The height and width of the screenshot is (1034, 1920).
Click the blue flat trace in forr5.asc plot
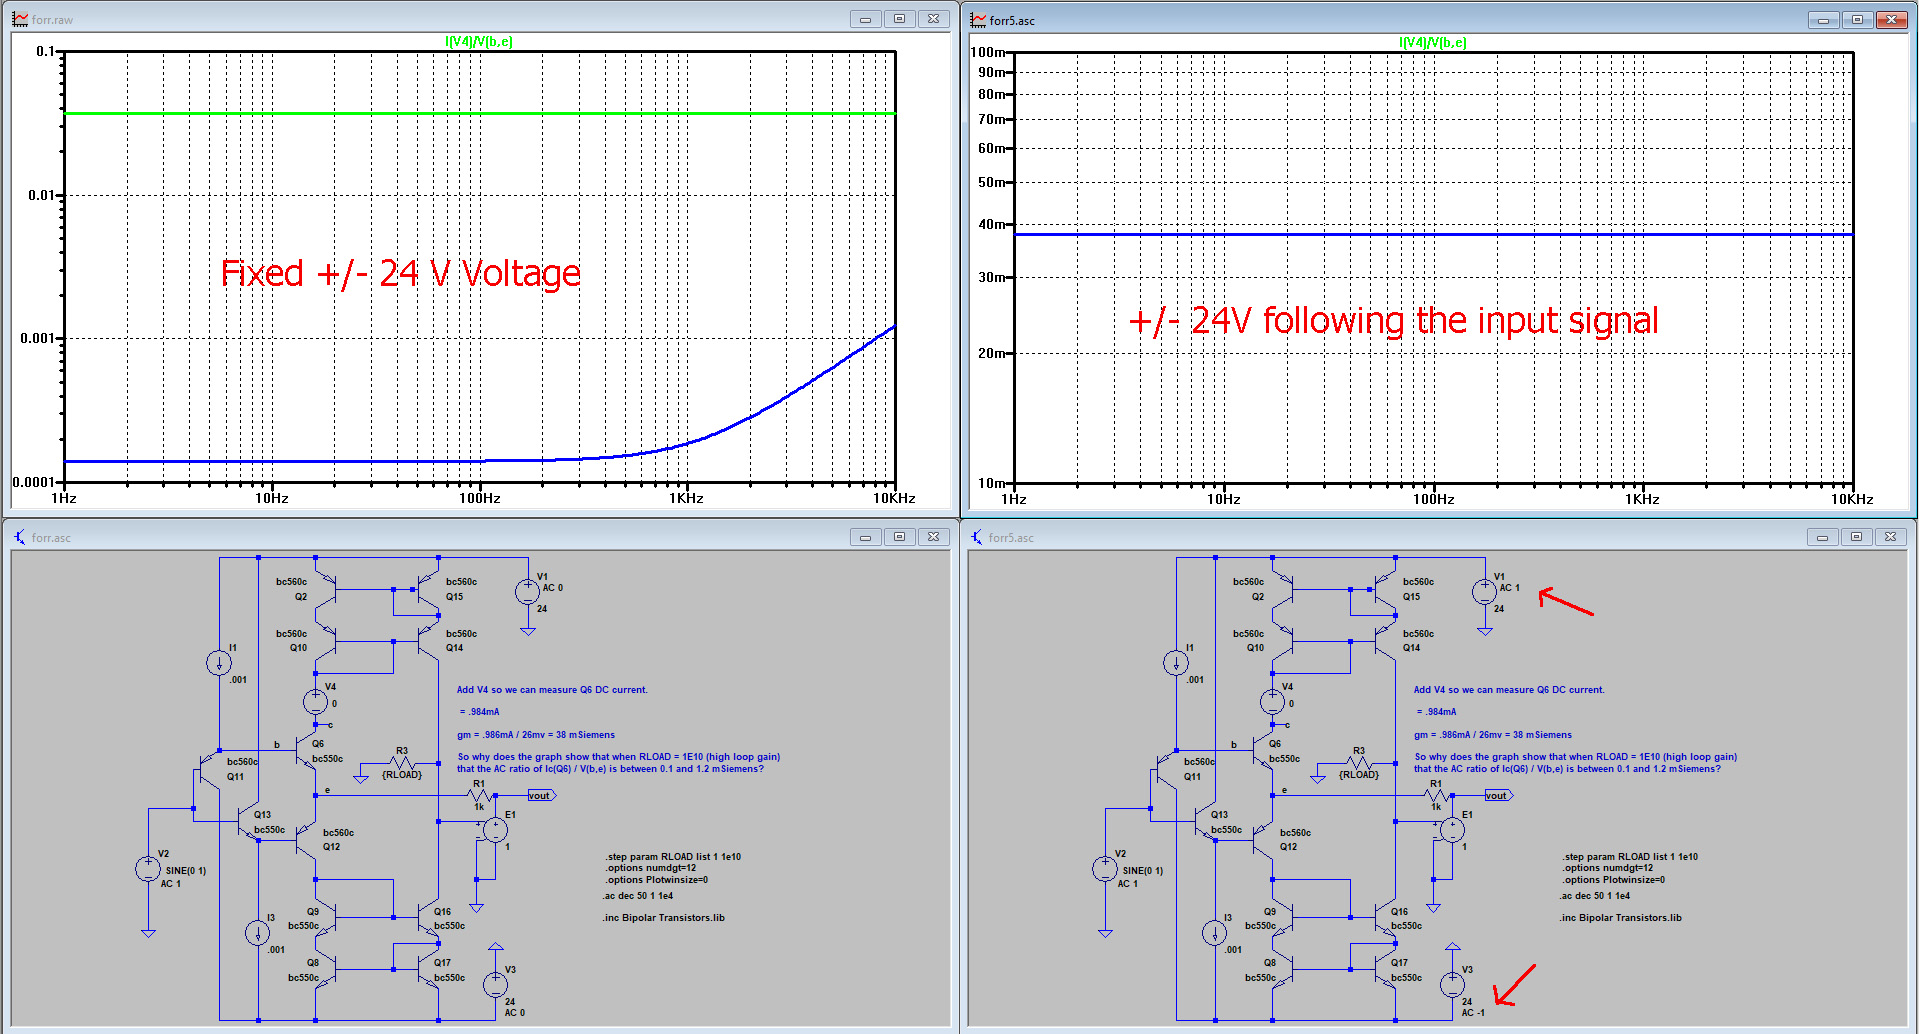(1433, 235)
